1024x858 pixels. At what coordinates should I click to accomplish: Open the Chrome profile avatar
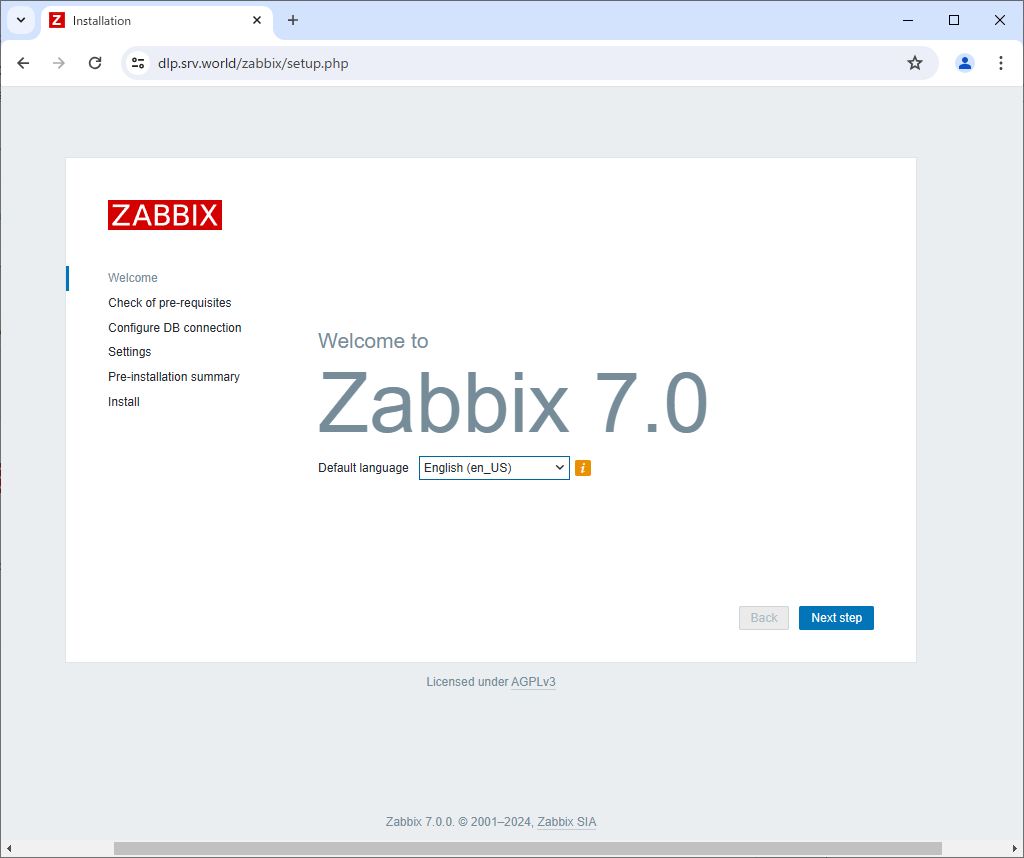point(965,63)
